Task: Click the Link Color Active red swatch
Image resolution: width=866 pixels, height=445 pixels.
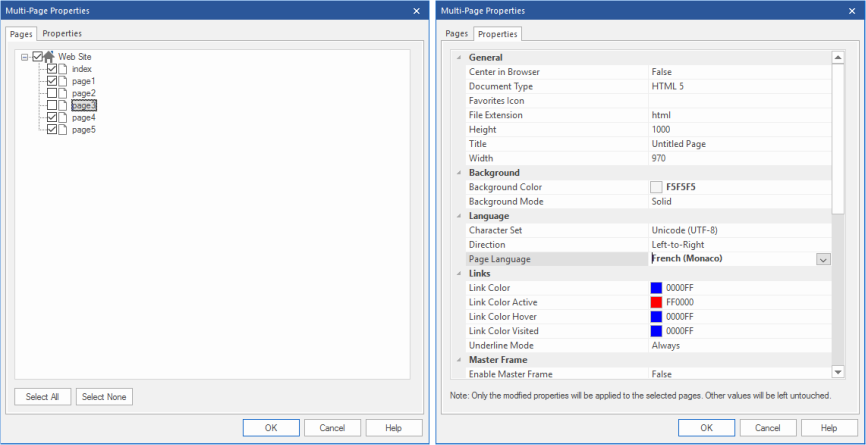Action: tap(656, 302)
